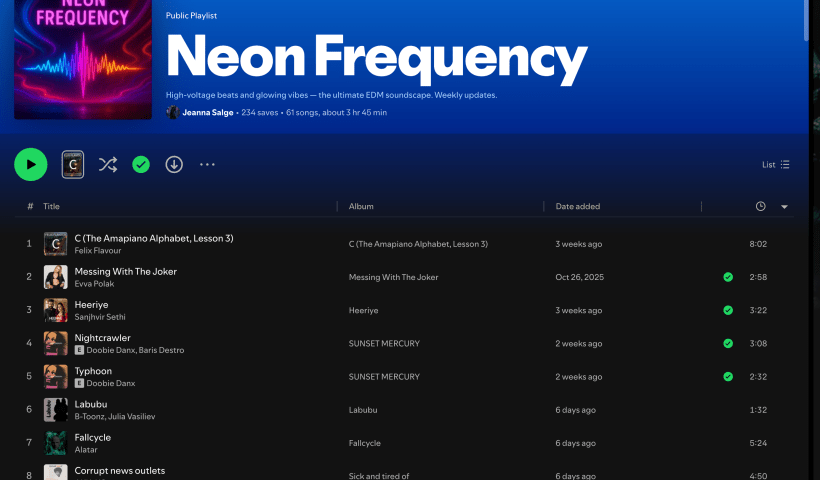Uncheck saved checkmark on Typhoon row
Screen dimensions: 820x480
tap(728, 377)
